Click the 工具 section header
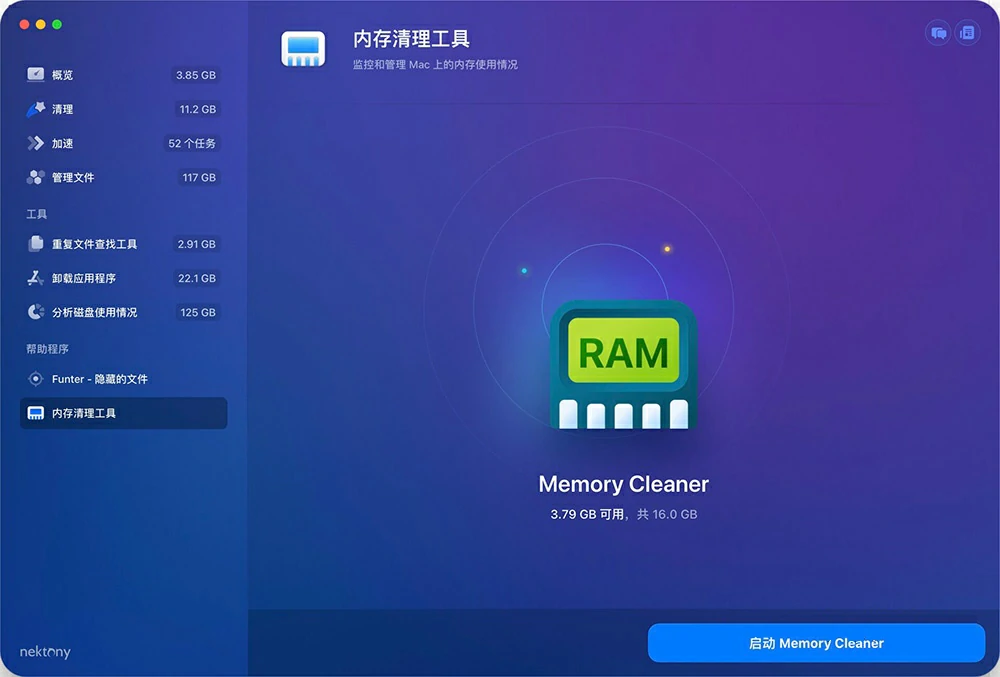Image resolution: width=1000 pixels, height=677 pixels. pyautogui.click(x=36, y=214)
